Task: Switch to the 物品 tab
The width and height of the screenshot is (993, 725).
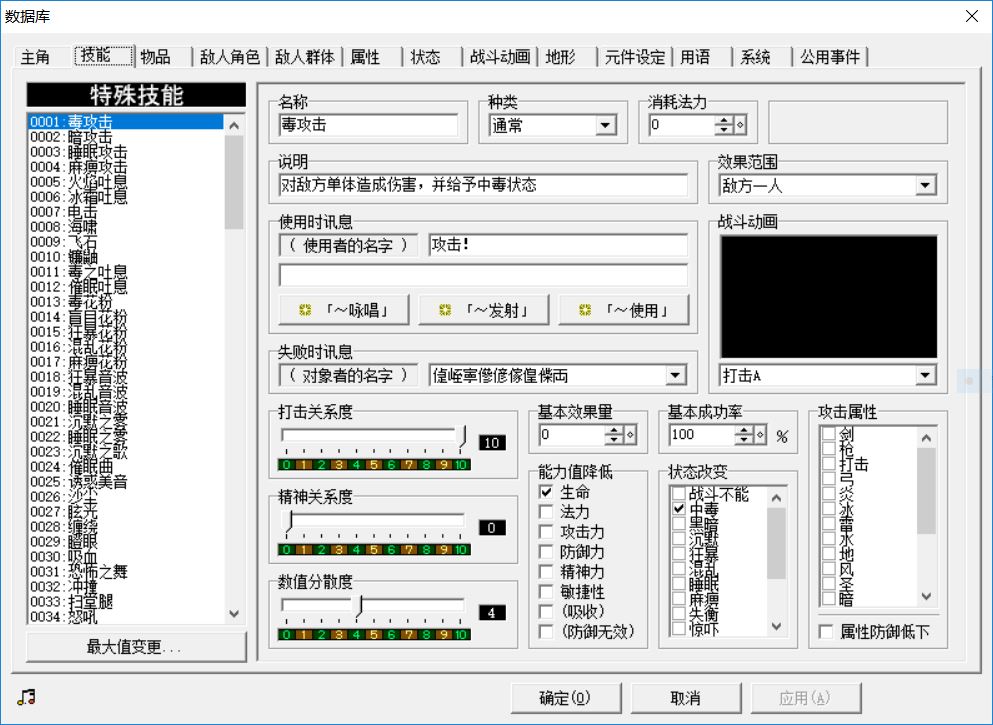Action: (x=155, y=57)
